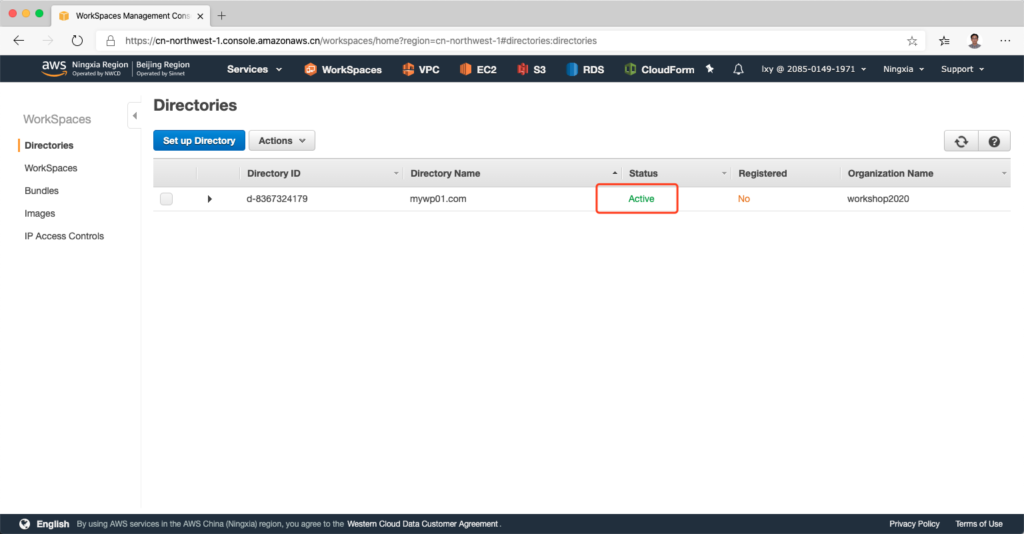Open the VPC service shortcut
The width and height of the screenshot is (1024, 534).
421,69
